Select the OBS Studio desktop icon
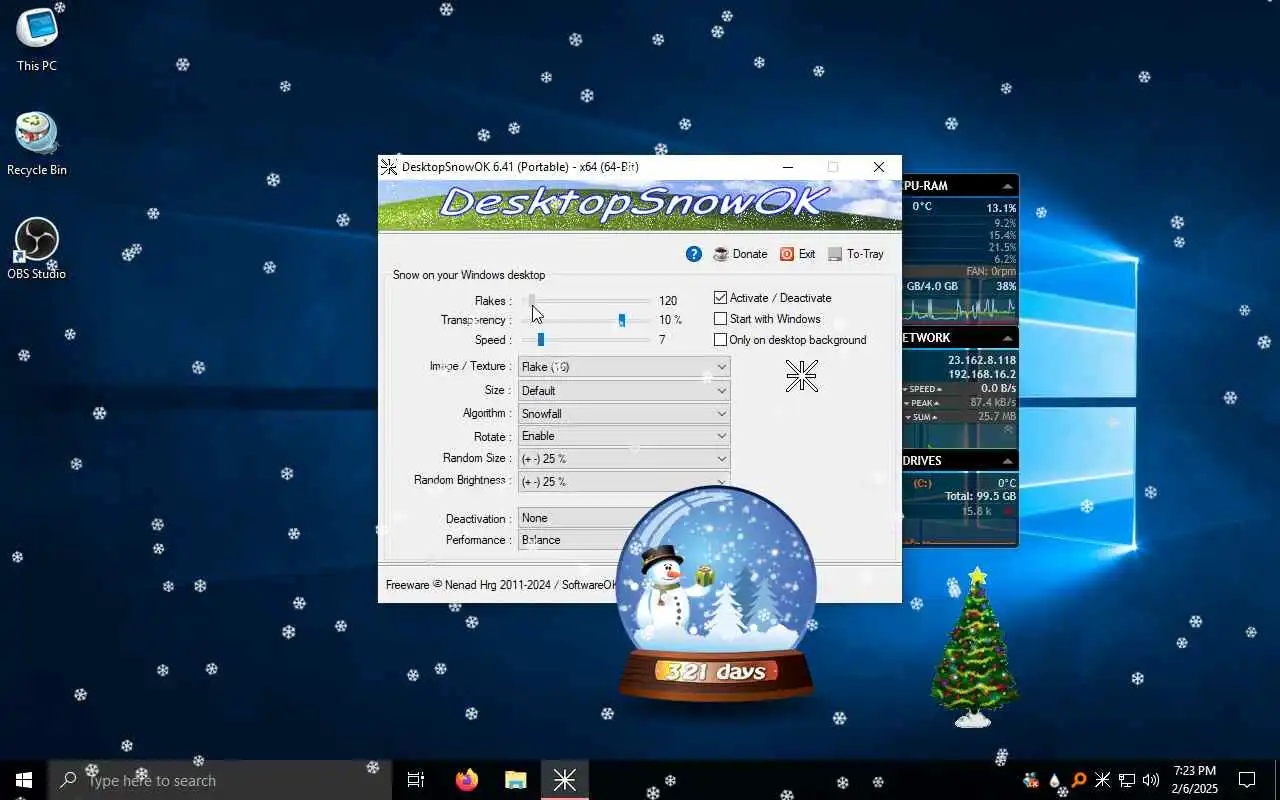The height and width of the screenshot is (800, 1280). [x=37, y=249]
